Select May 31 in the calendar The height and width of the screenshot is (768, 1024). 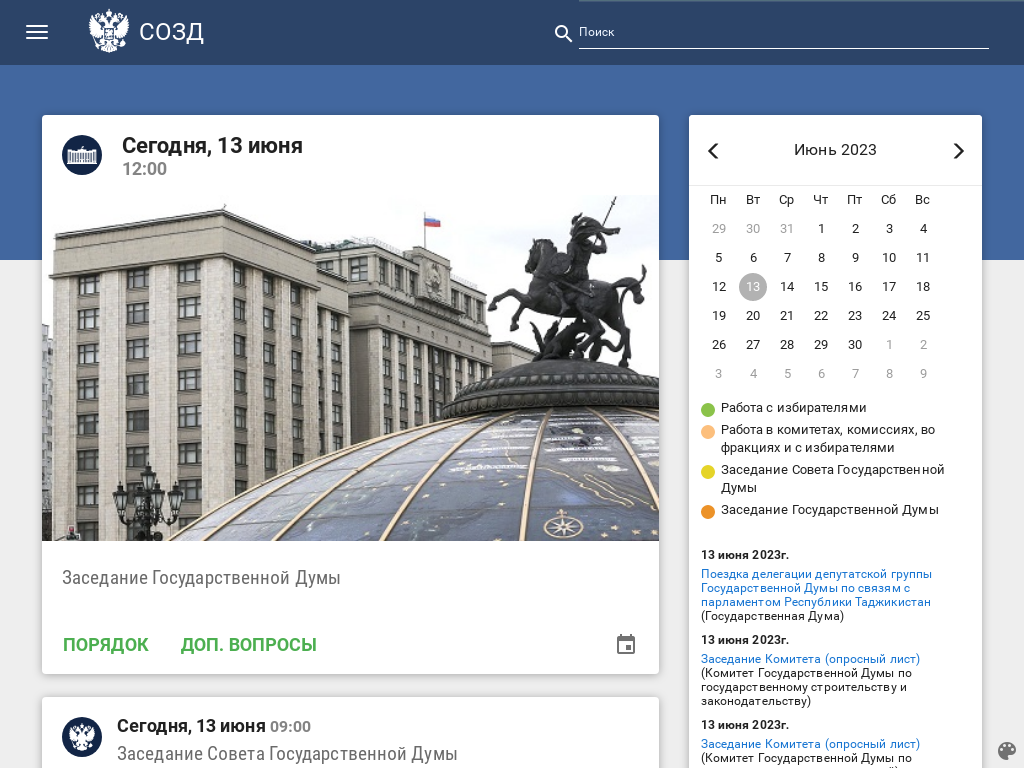click(787, 229)
